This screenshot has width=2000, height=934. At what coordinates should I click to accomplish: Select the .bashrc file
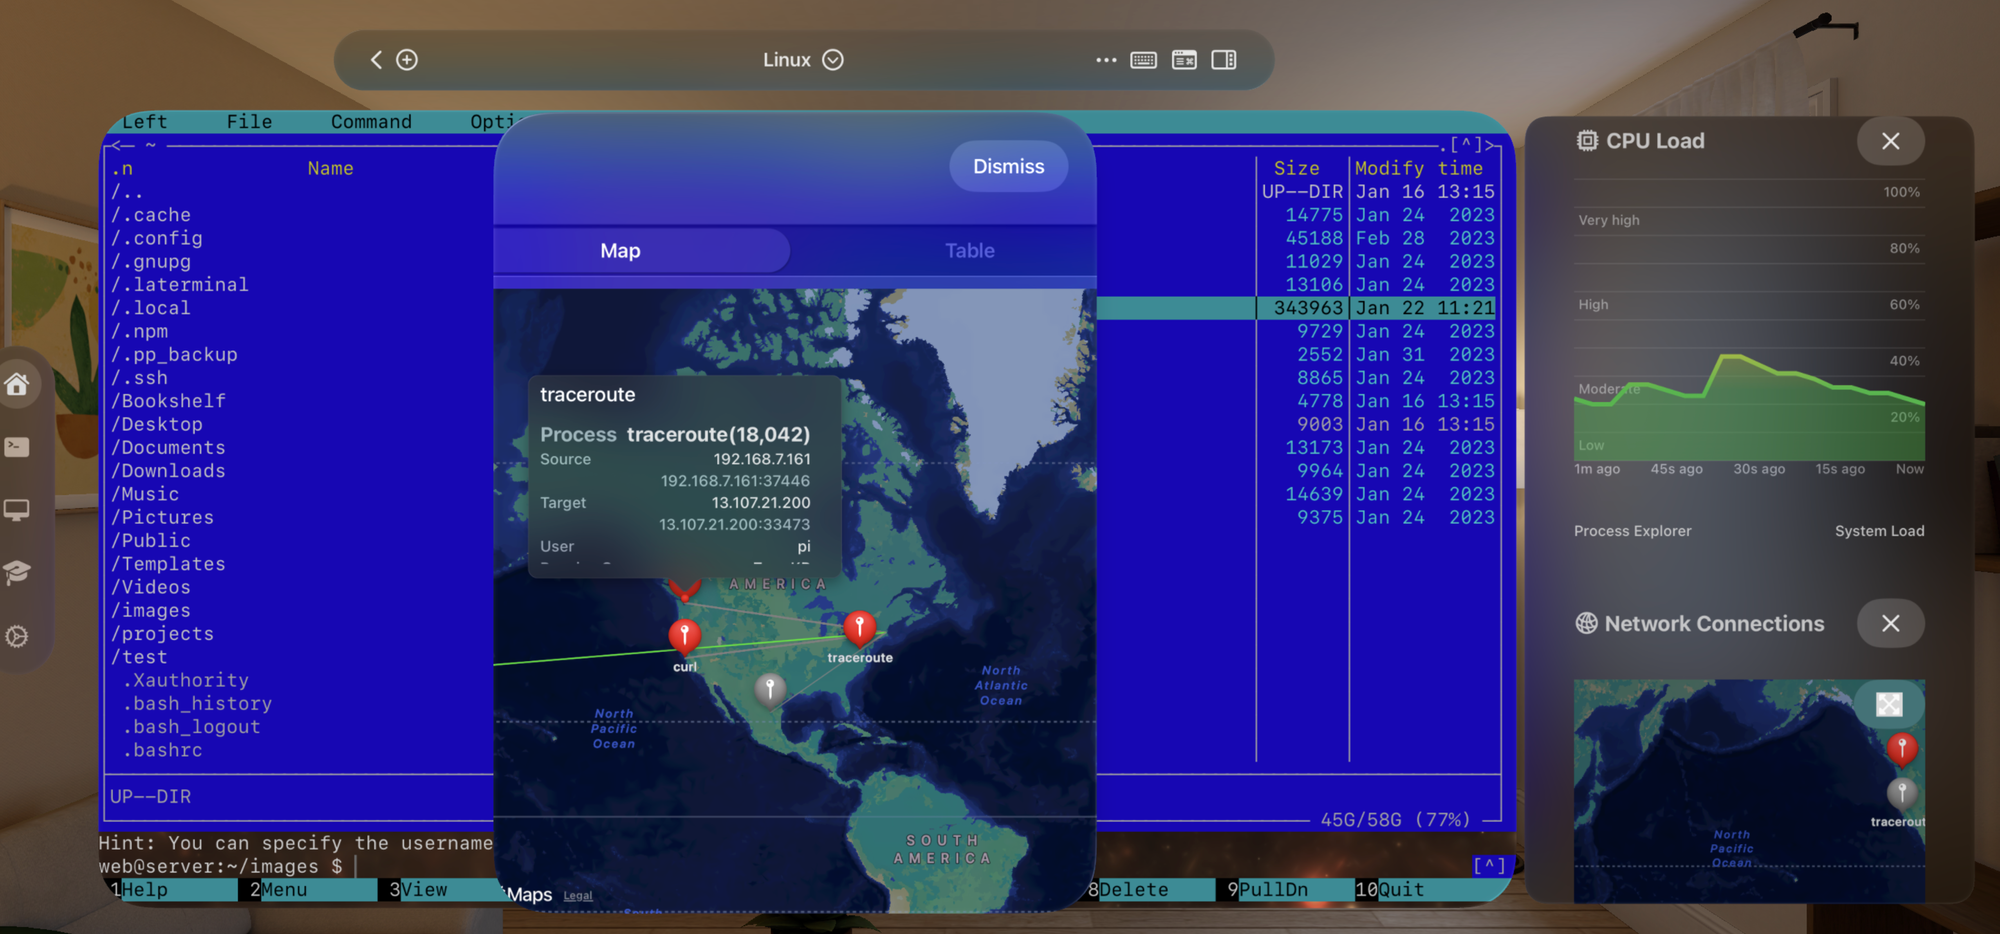click(162, 750)
